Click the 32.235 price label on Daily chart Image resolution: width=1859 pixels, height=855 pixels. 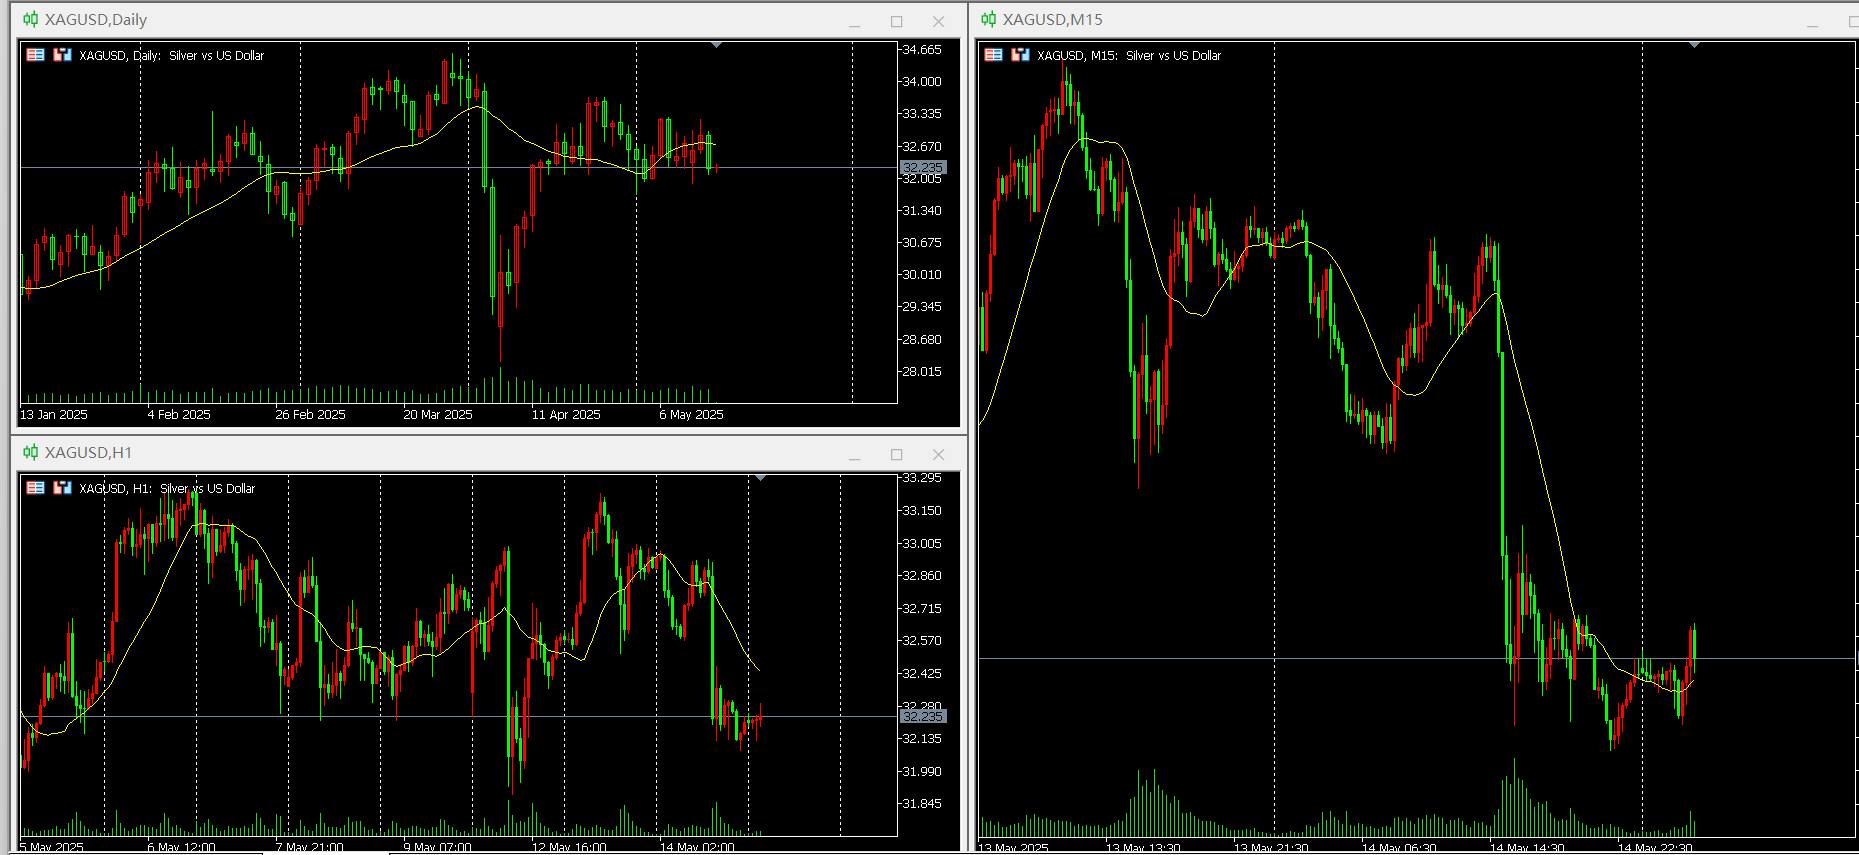[x=922, y=168]
